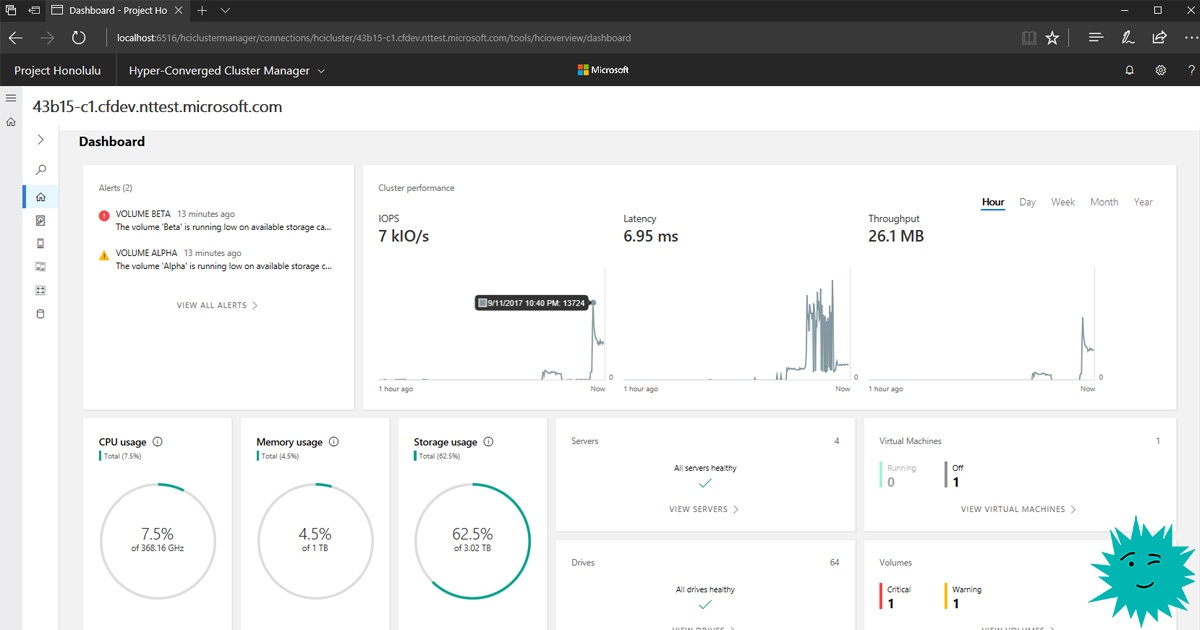
Task: Click the cluster name 43b15-c1.cfdev.nttest.microsoft.com
Action: tap(157, 106)
